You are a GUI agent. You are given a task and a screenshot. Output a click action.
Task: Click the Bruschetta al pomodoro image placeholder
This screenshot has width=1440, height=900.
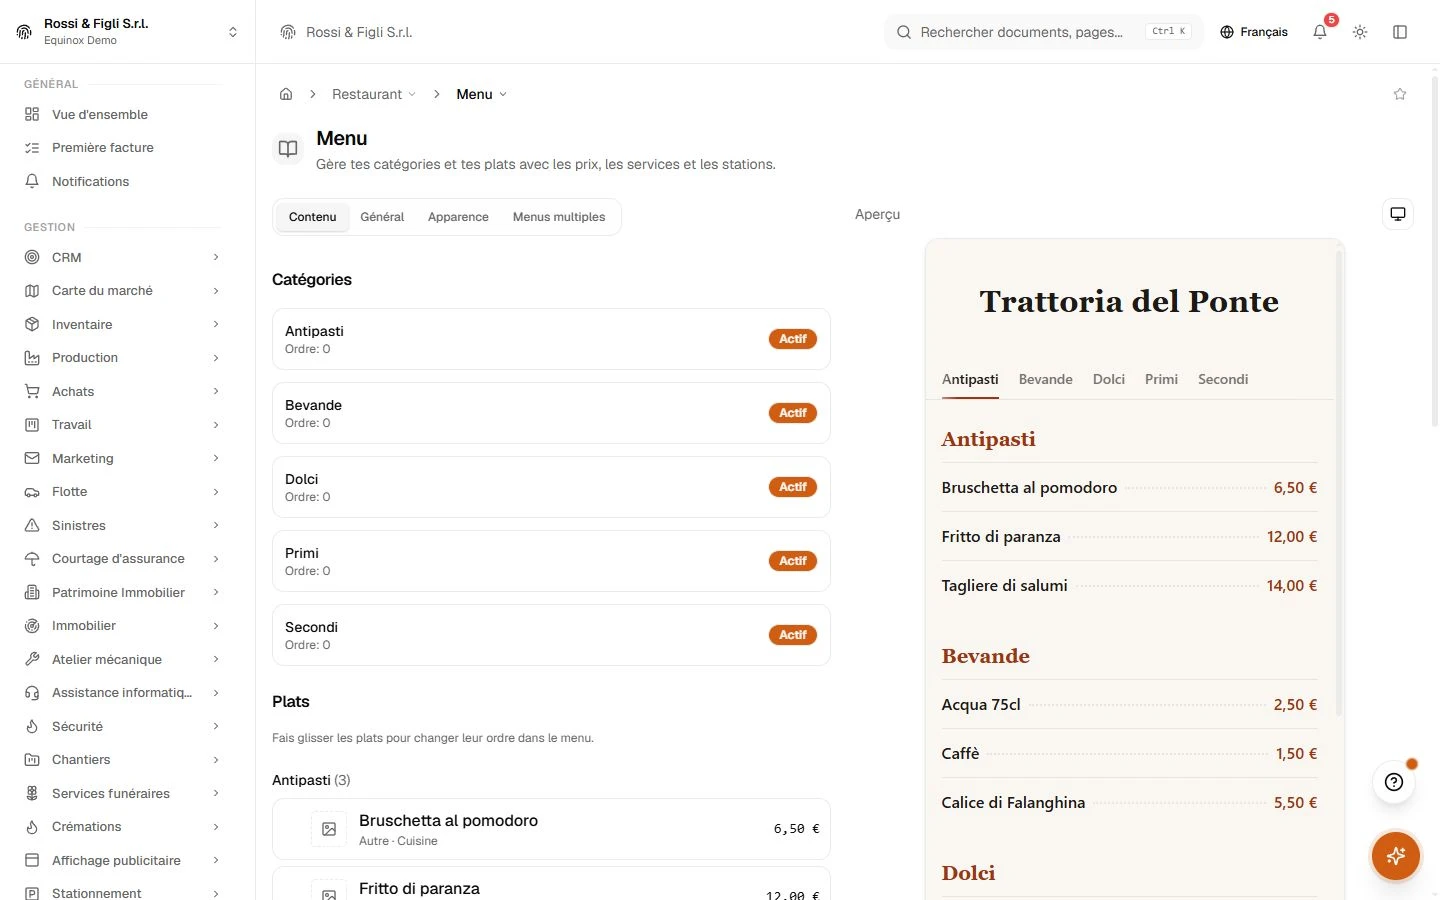[x=329, y=829]
